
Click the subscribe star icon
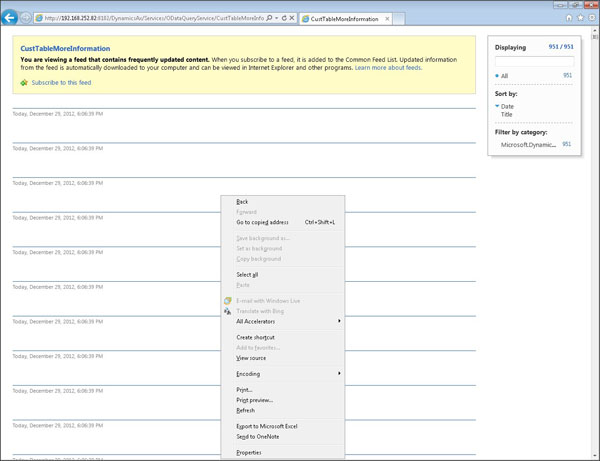coord(24,83)
